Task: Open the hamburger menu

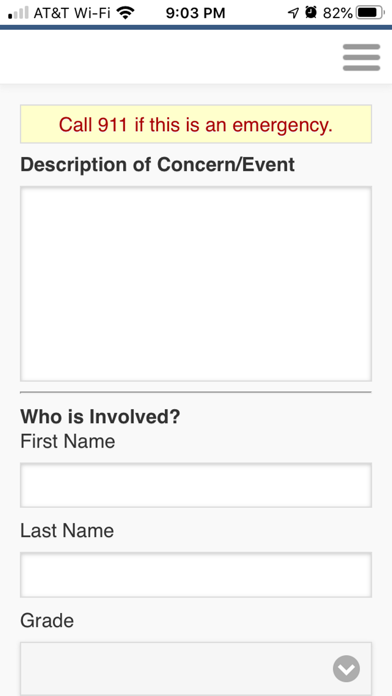Action: point(361,57)
